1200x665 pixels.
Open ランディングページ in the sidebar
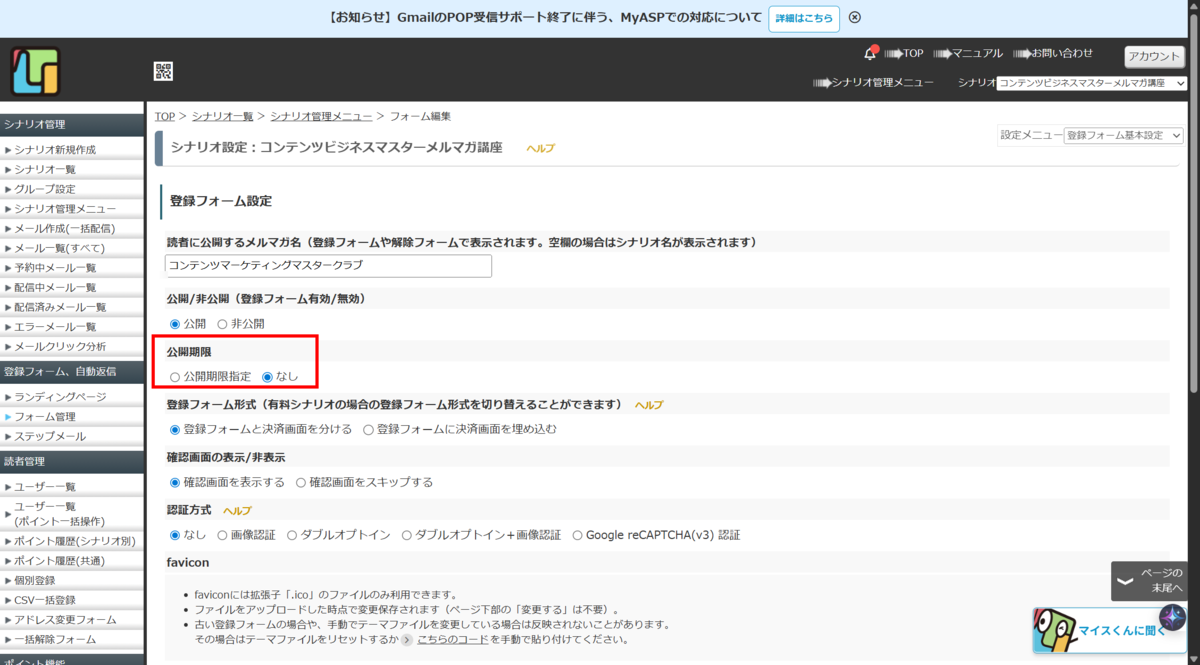pyautogui.click(x=60, y=397)
